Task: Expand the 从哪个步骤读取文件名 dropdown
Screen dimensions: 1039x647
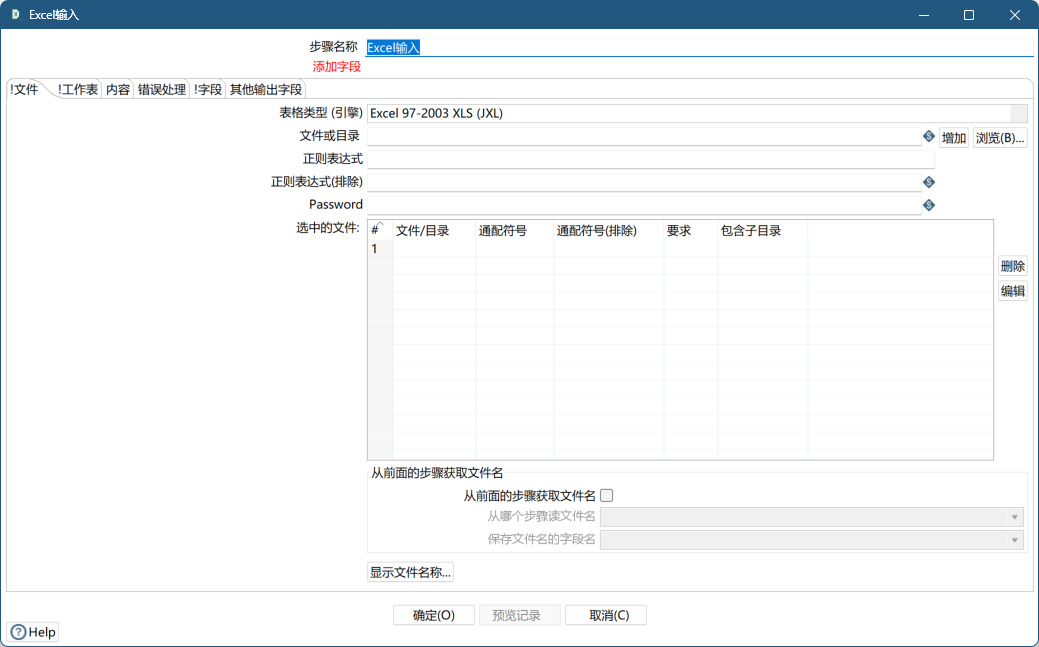Action: coord(1013,516)
